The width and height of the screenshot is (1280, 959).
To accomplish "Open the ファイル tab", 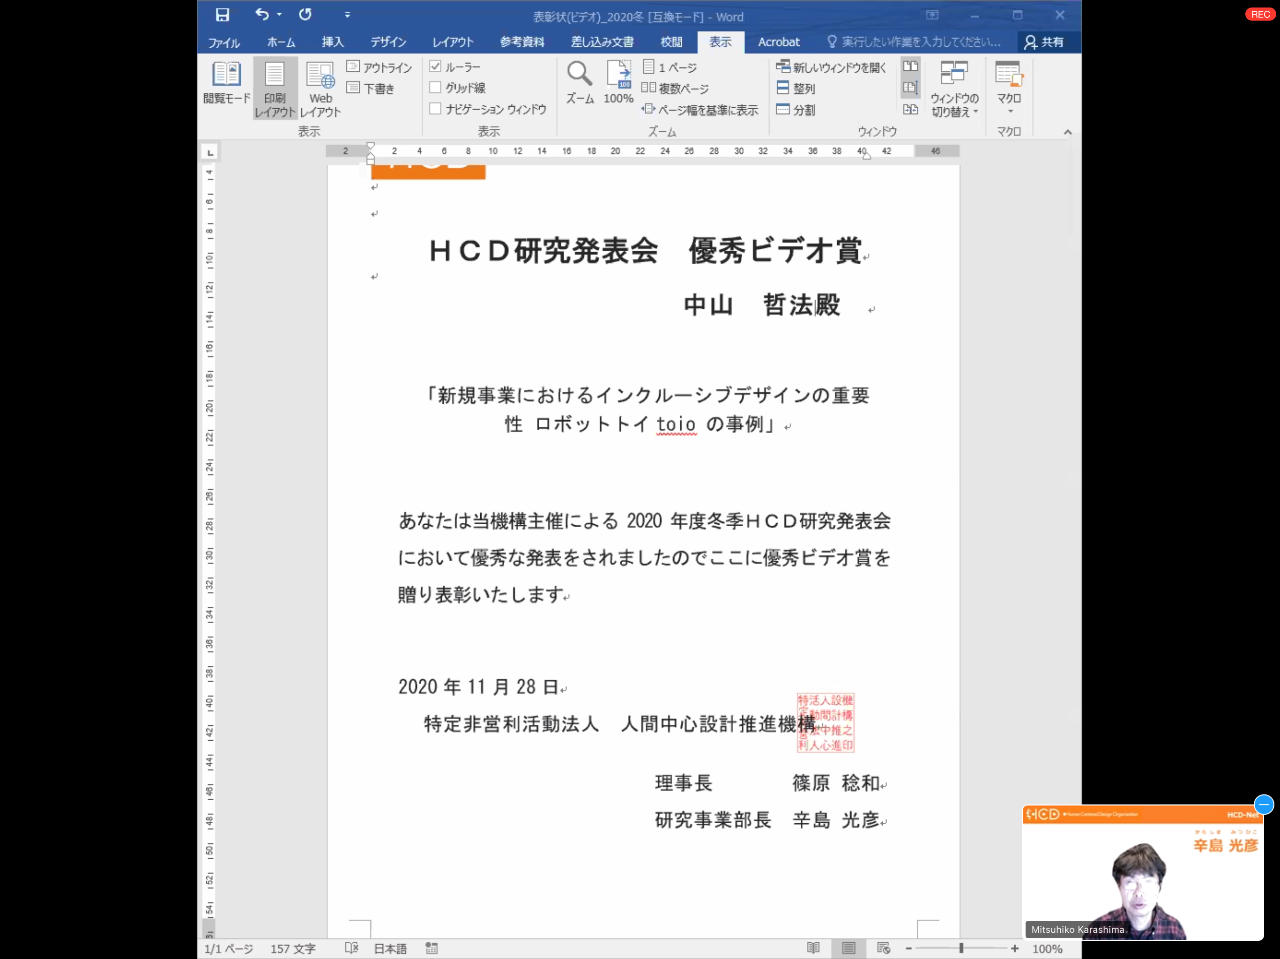I will (224, 42).
